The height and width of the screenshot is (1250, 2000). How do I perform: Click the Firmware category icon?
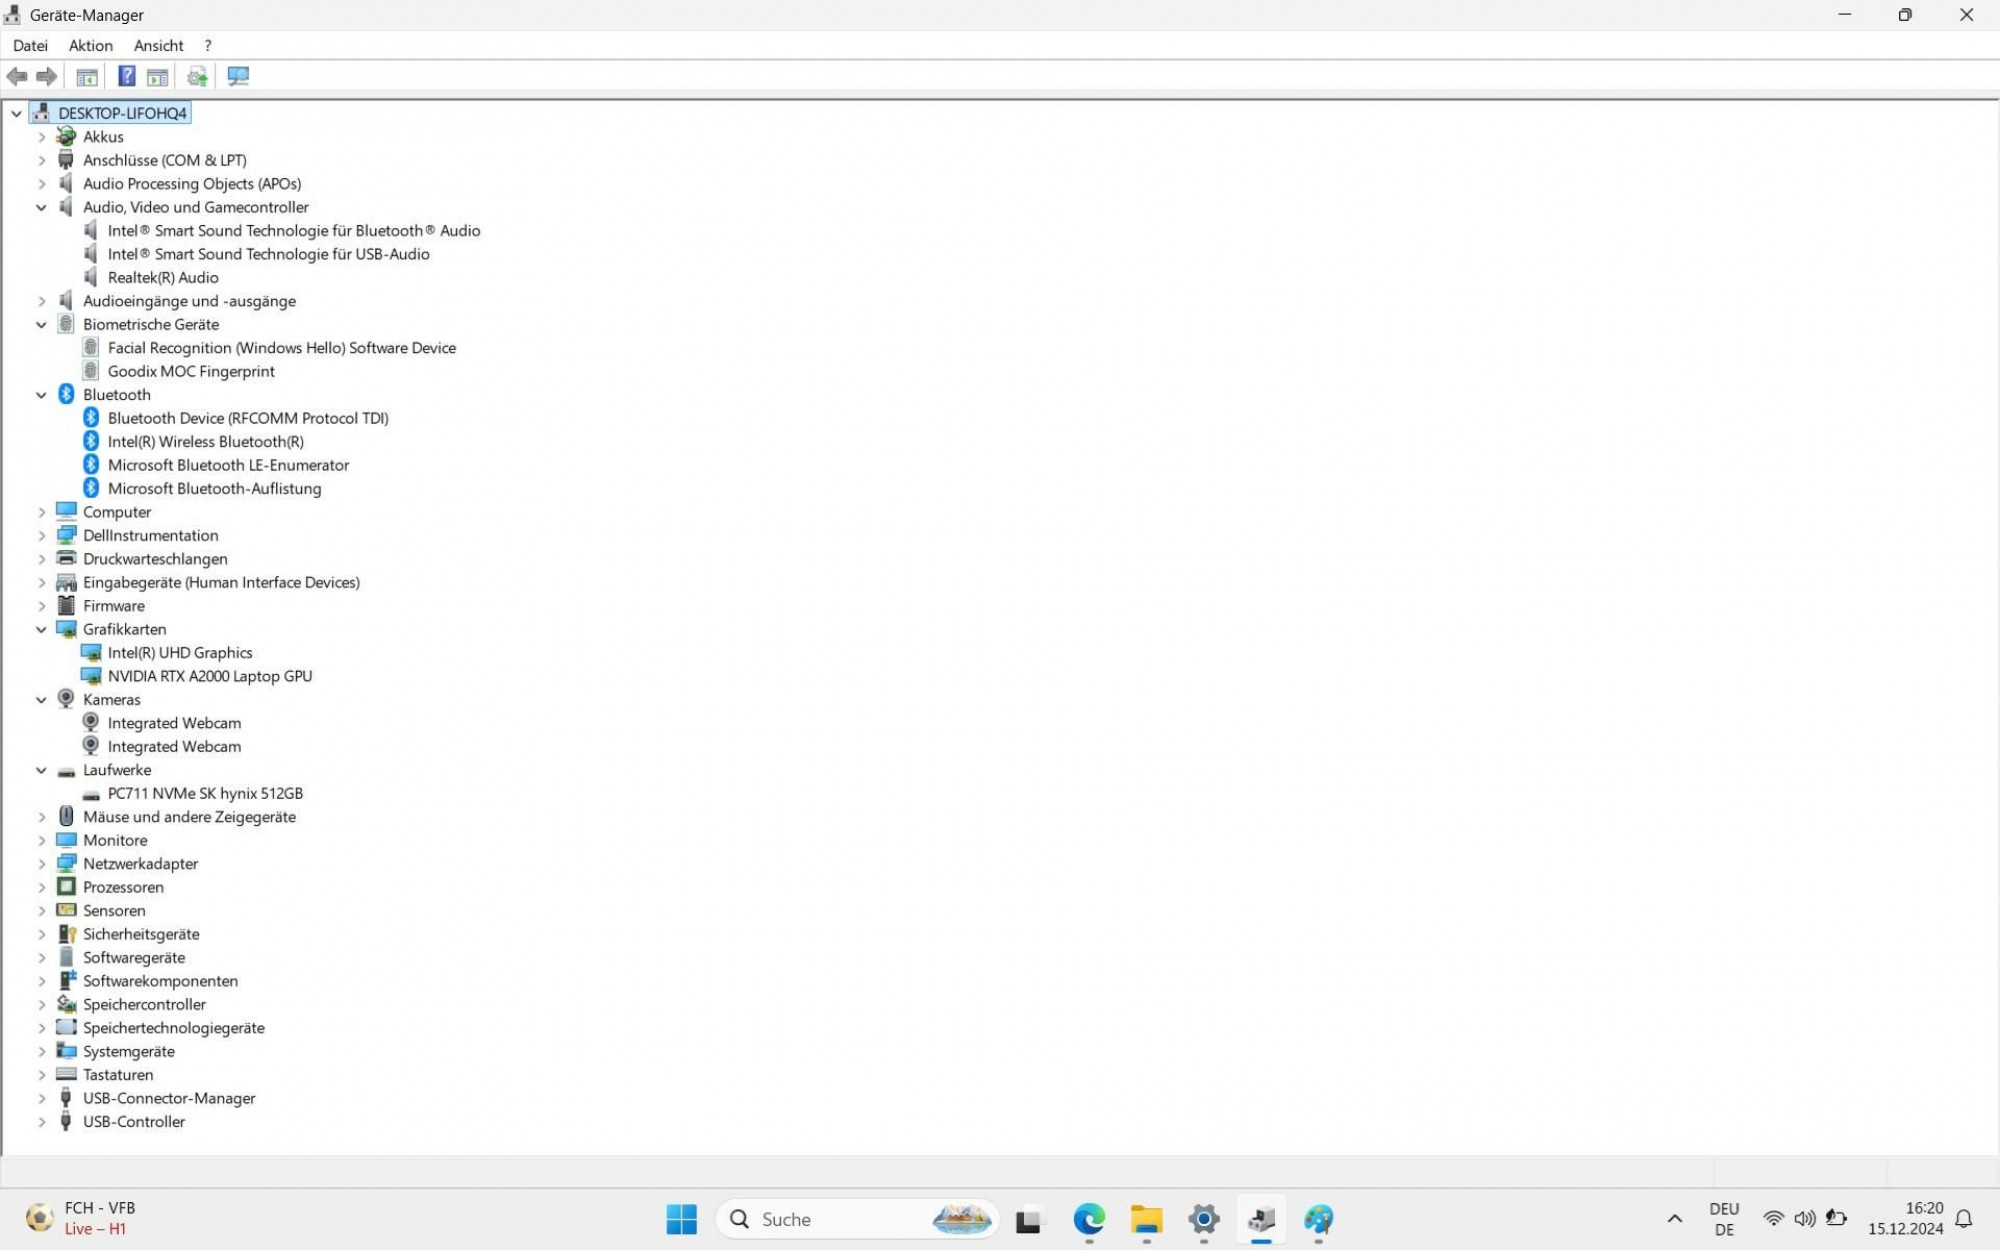(x=66, y=605)
